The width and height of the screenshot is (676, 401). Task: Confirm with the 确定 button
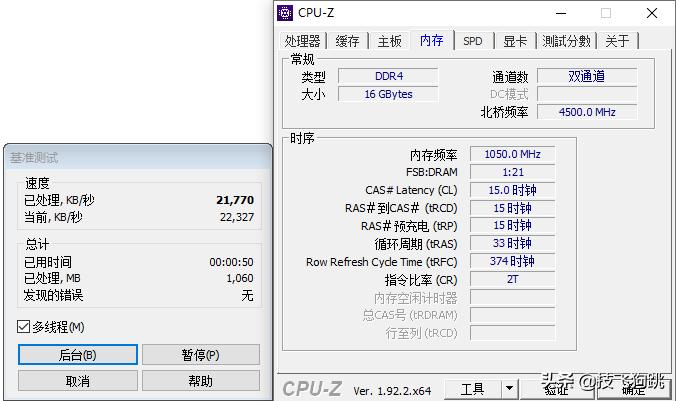pos(634,390)
